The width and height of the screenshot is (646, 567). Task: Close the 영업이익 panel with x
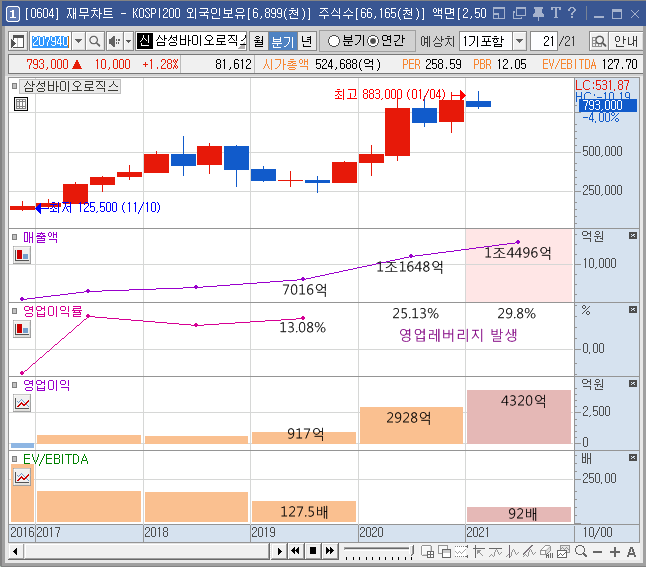633,384
